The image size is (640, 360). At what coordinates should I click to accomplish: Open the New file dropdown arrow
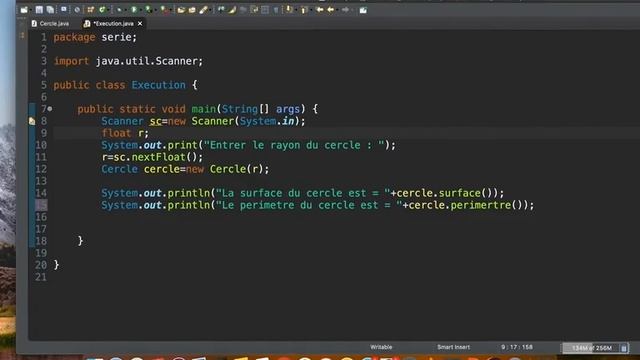pos(31,10)
